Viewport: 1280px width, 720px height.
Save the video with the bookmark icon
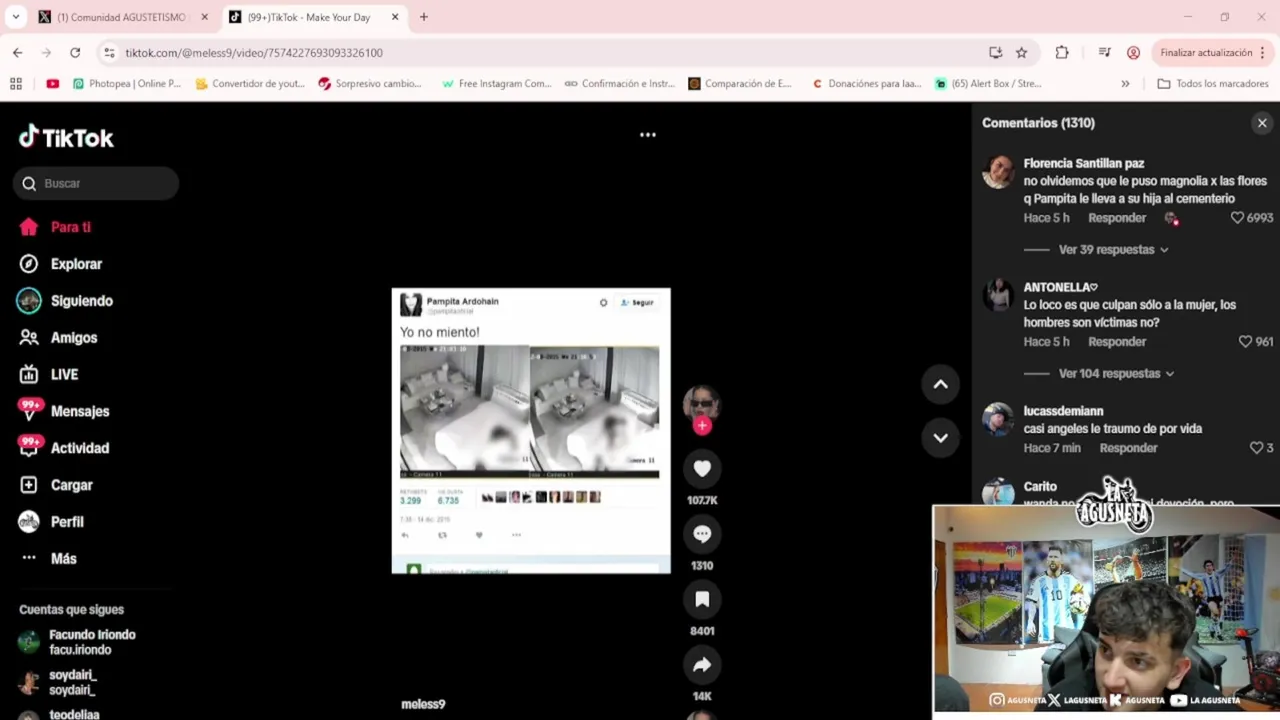click(x=702, y=599)
